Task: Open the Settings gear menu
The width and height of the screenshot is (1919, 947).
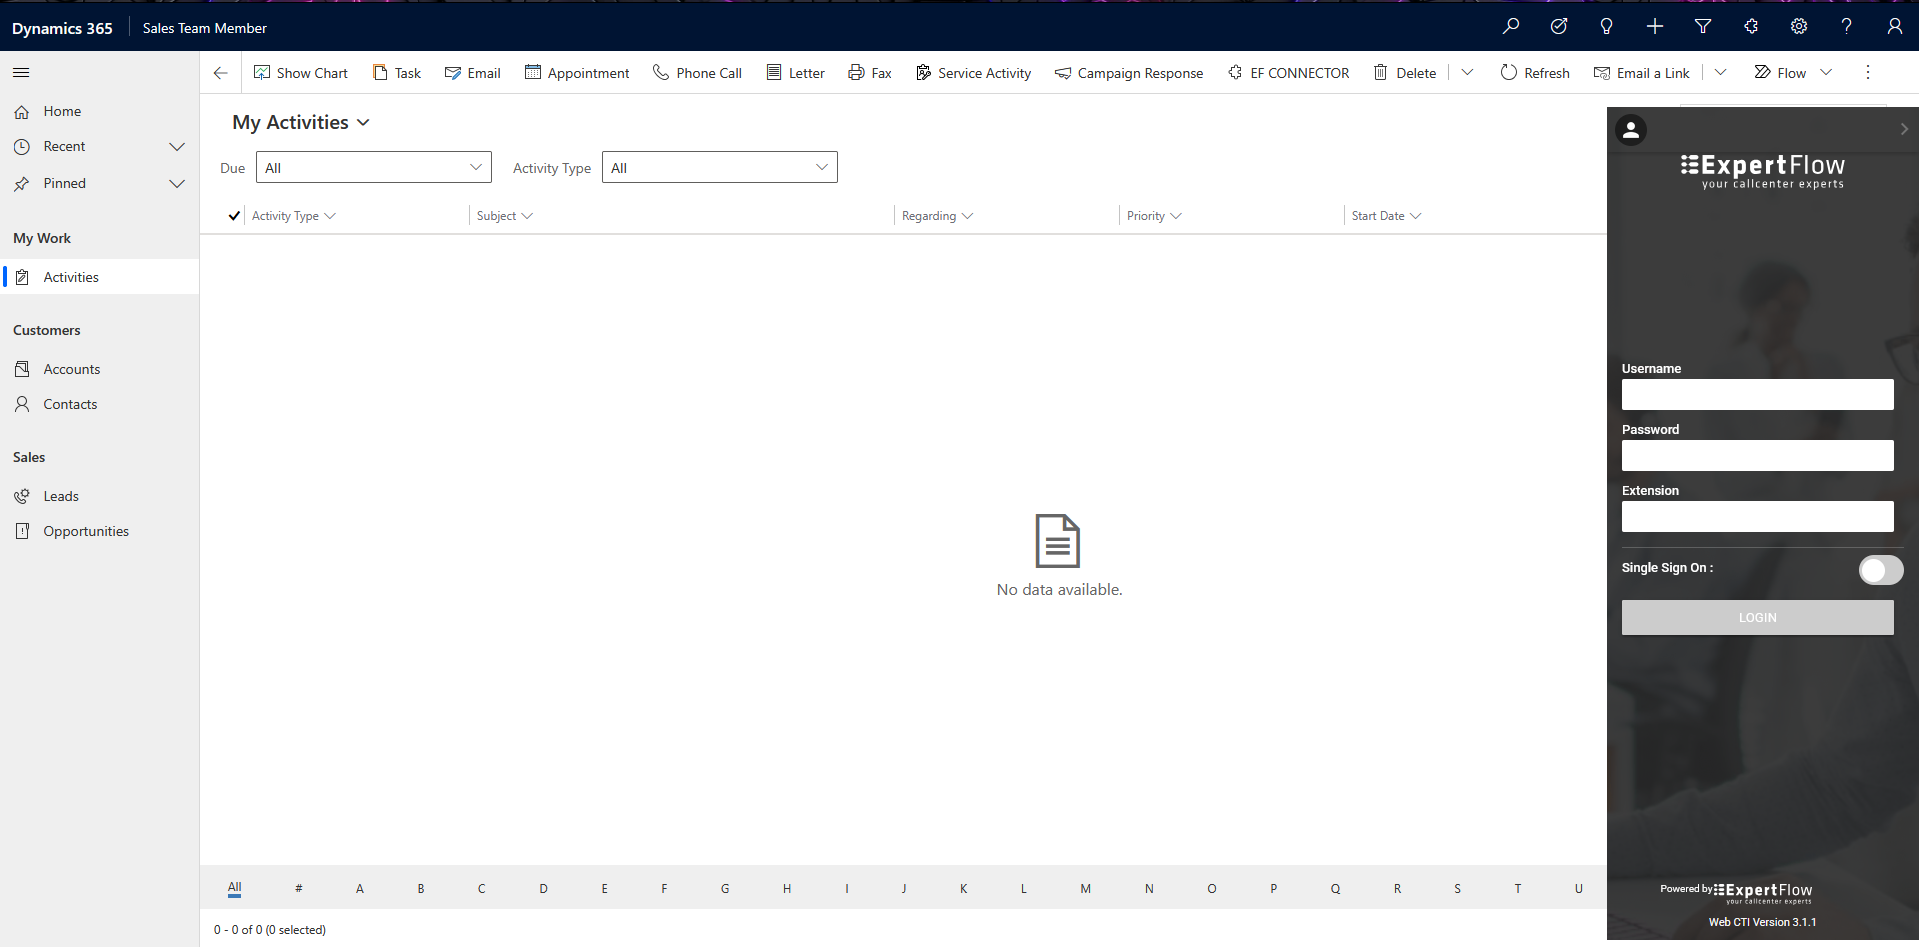Action: point(1799,26)
